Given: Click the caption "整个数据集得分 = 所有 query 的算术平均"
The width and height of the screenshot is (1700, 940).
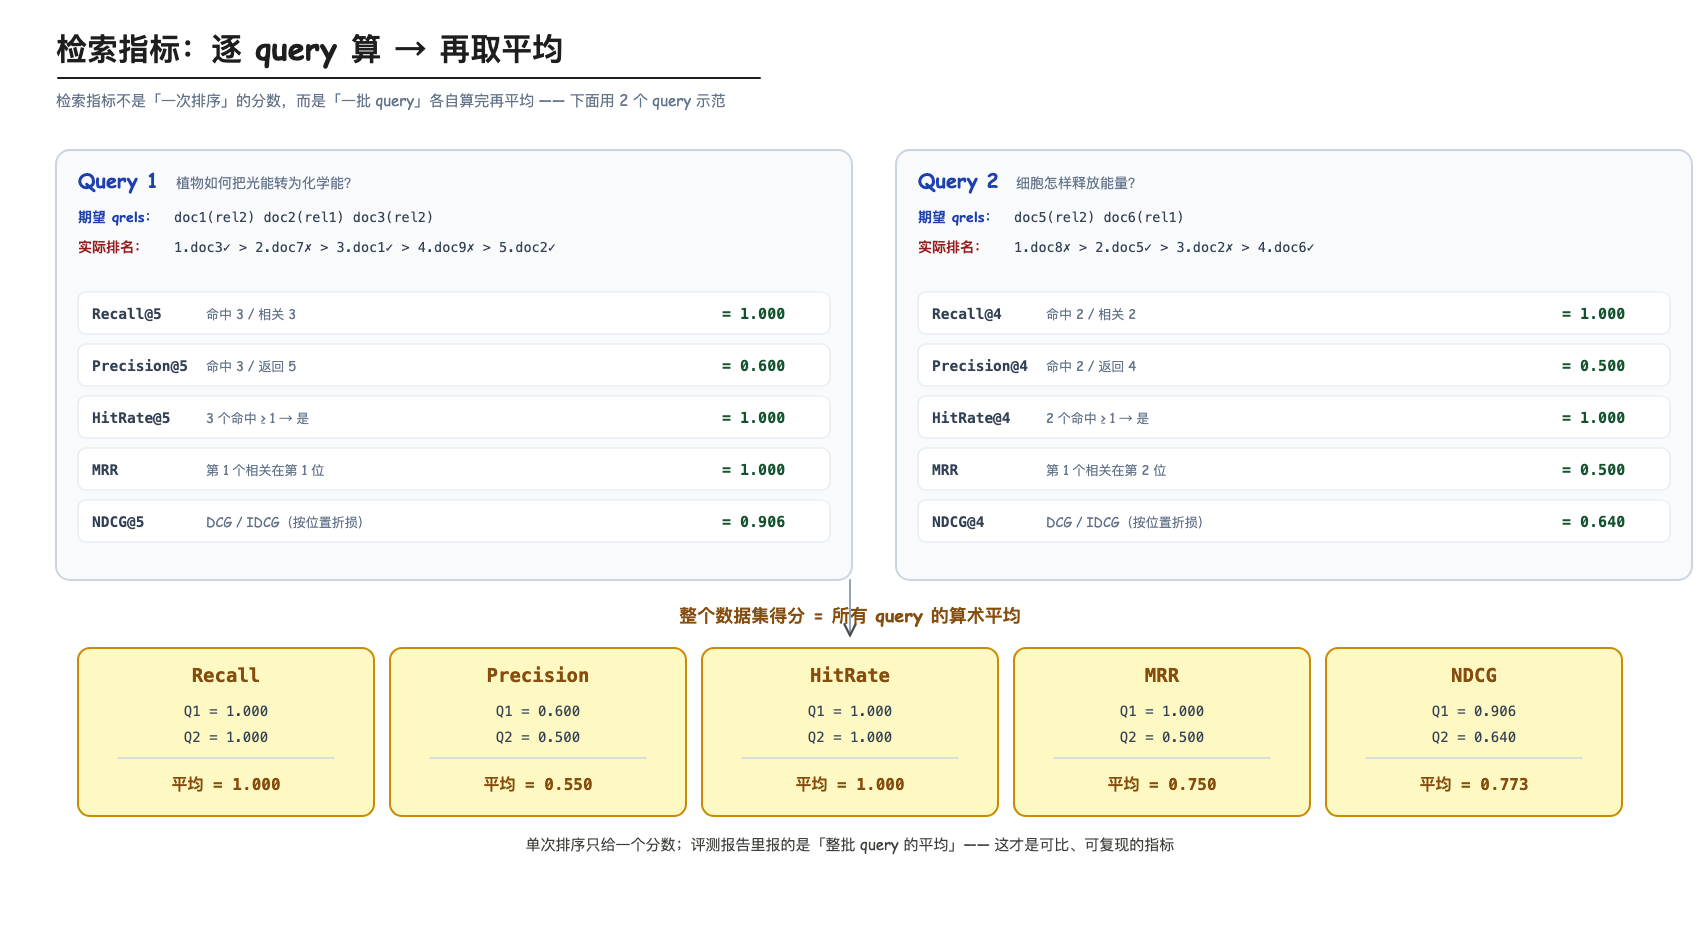Looking at the screenshot, I should click(850, 616).
